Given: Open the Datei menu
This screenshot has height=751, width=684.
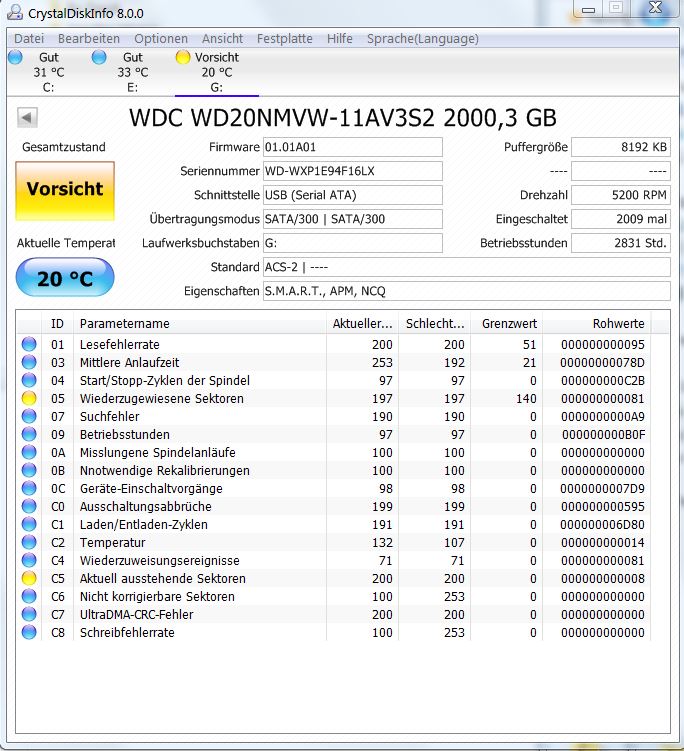Looking at the screenshot, I should pos(29,38).
